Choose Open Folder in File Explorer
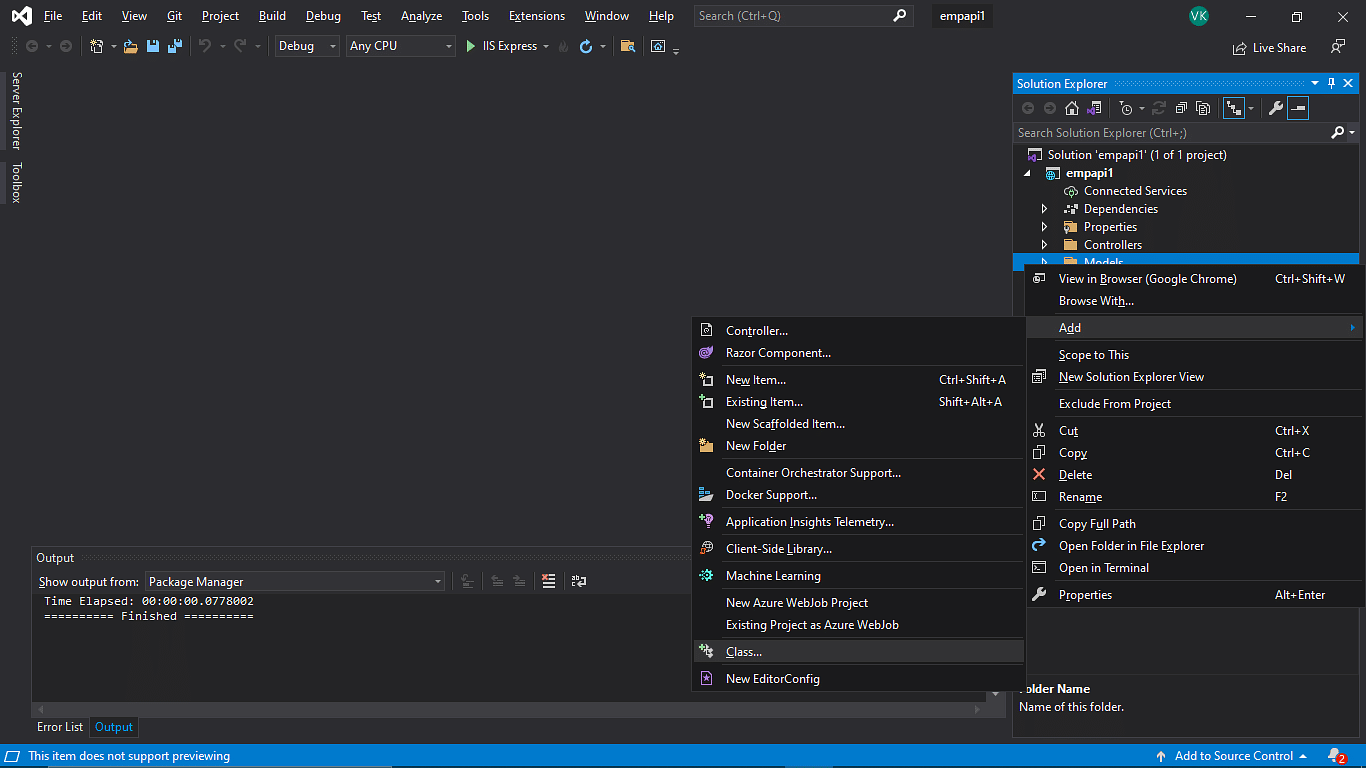This screenshot has width=1366, height=768. click(1194, 546)
